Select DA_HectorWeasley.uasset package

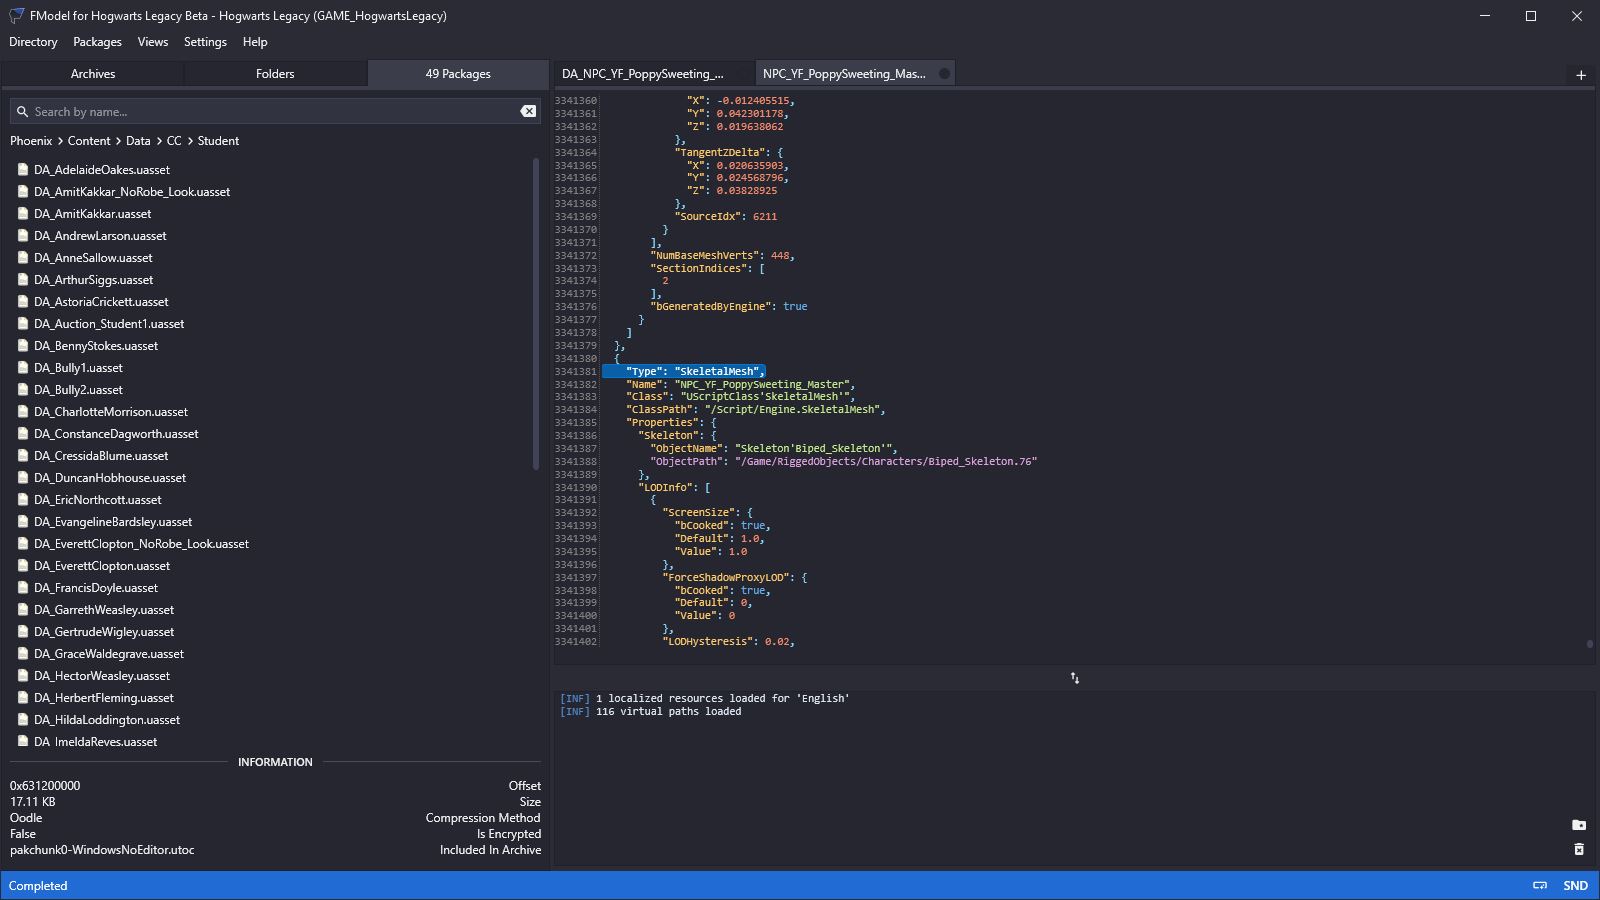101,676
